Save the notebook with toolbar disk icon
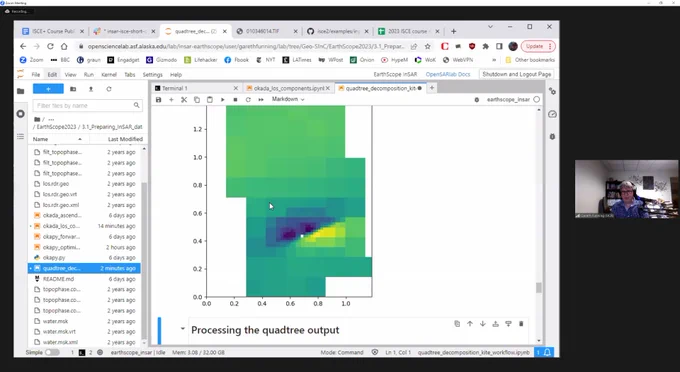 pyautogui.click(x=158, y=100)
